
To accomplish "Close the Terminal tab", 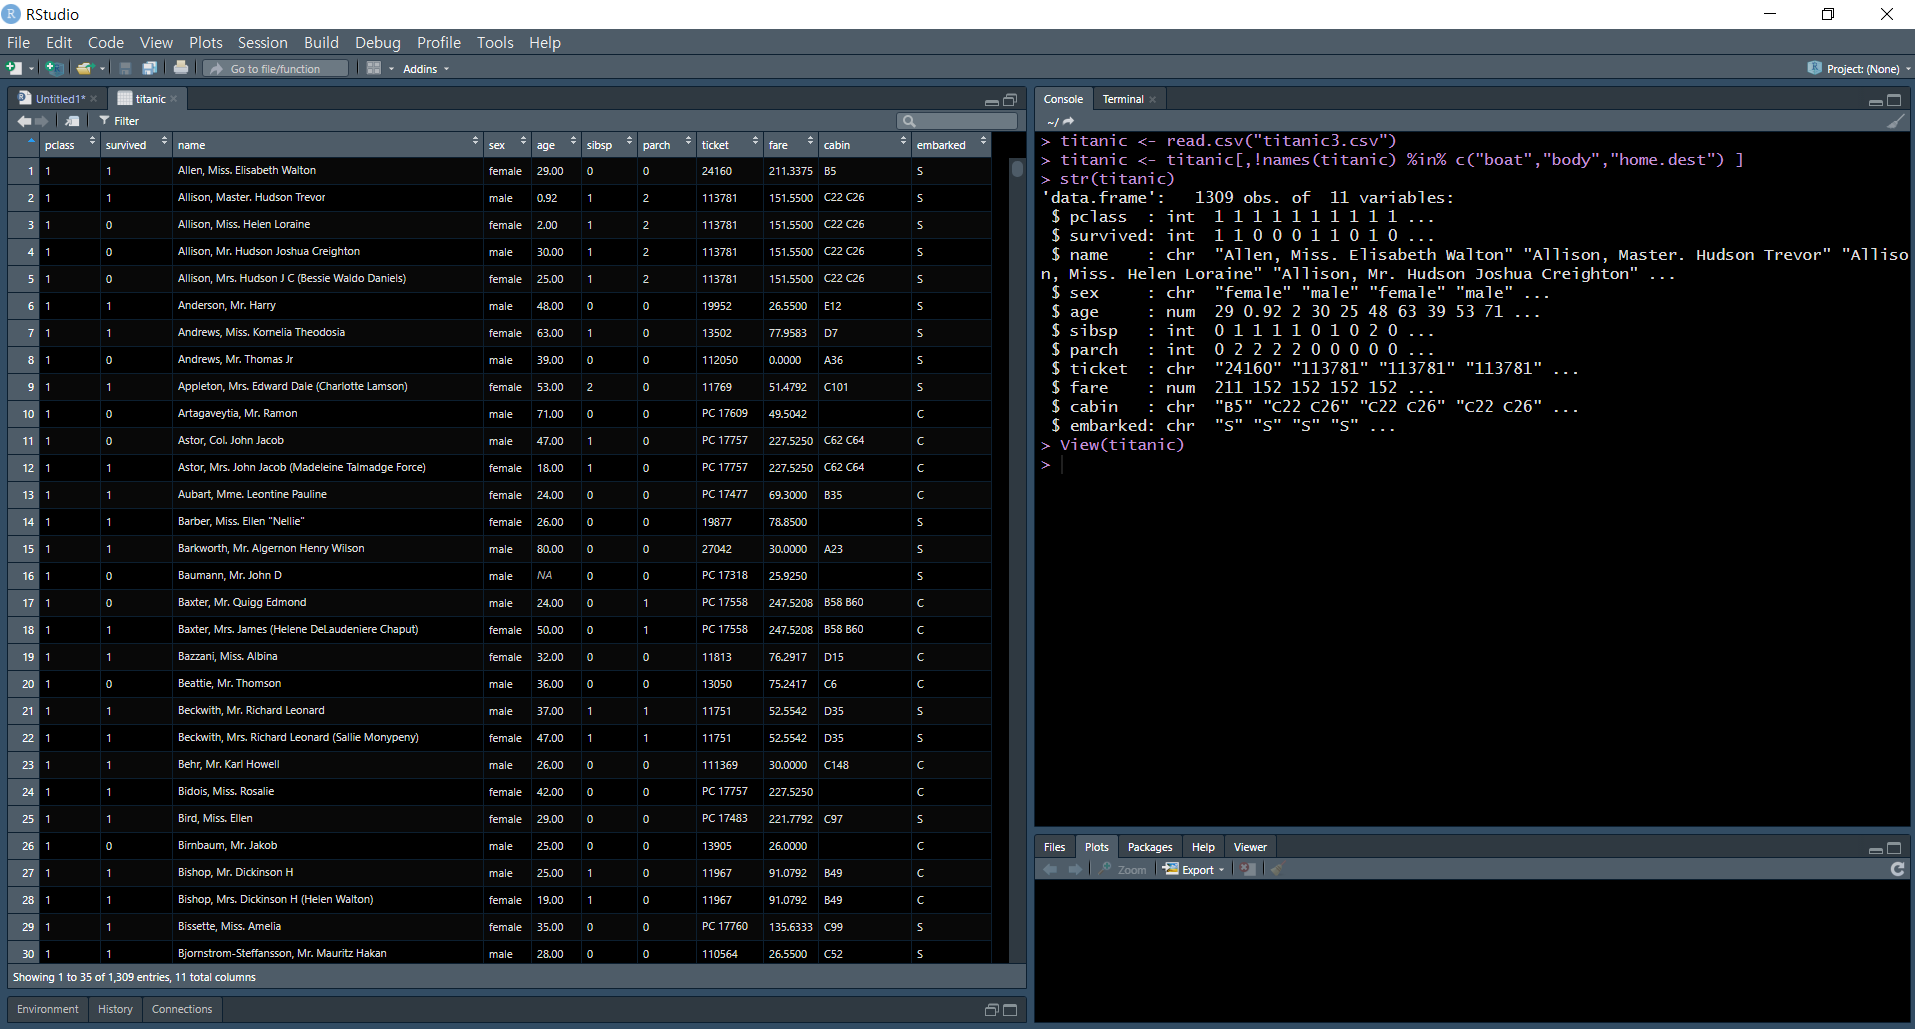I will point(1153,99).
